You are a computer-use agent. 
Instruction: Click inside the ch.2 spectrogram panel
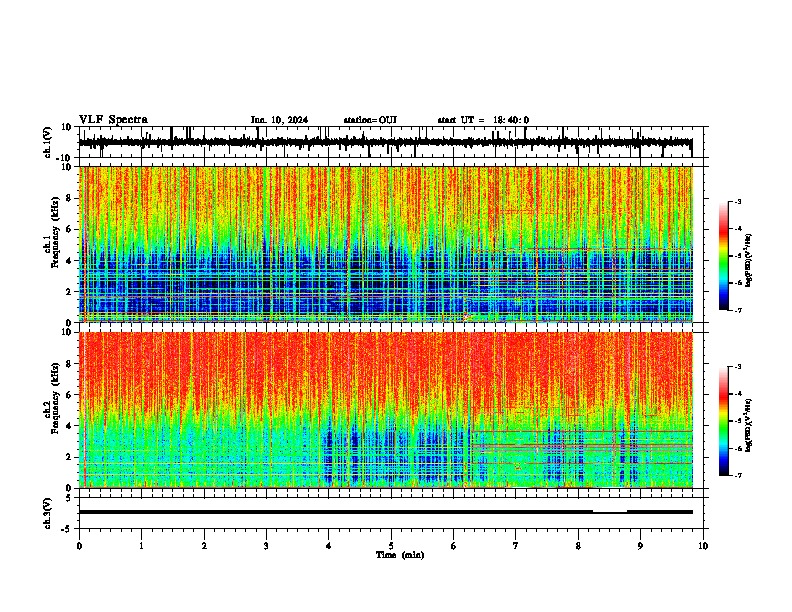click(385, 410)
